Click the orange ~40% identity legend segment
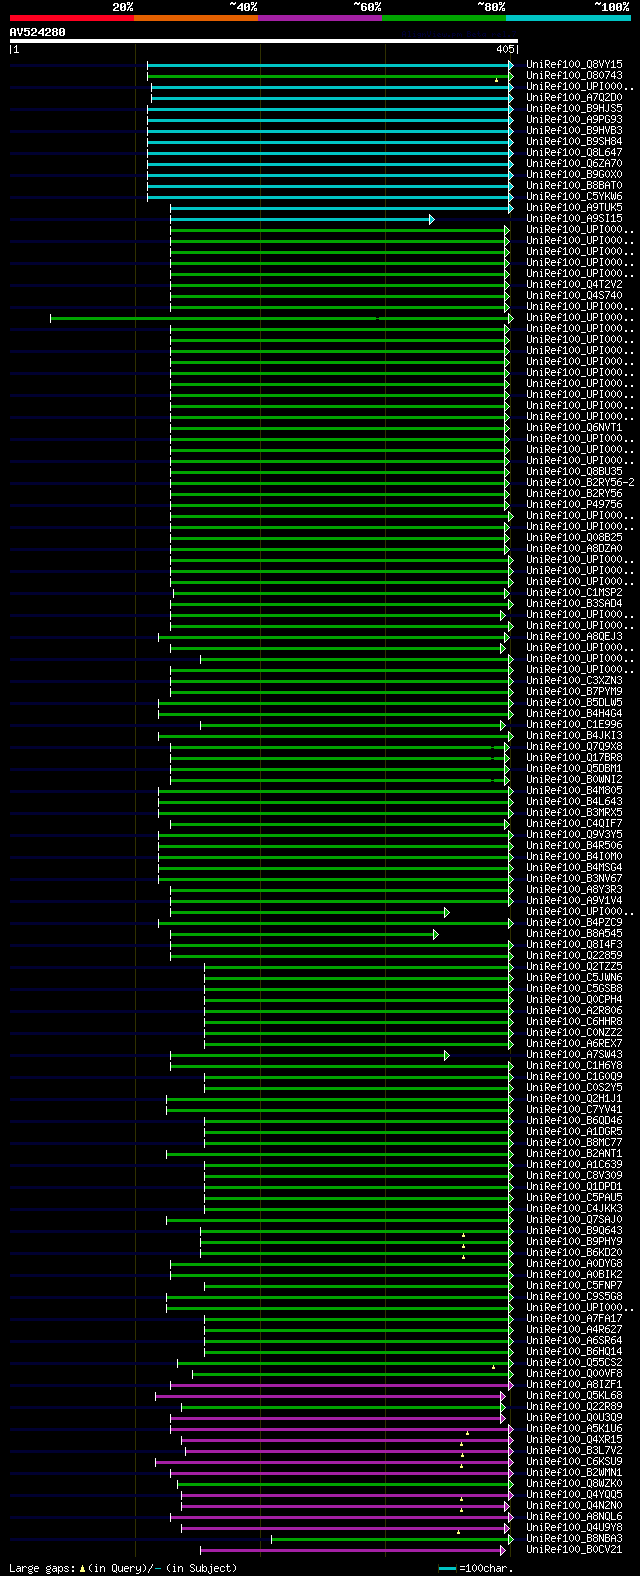 (196, 18)
